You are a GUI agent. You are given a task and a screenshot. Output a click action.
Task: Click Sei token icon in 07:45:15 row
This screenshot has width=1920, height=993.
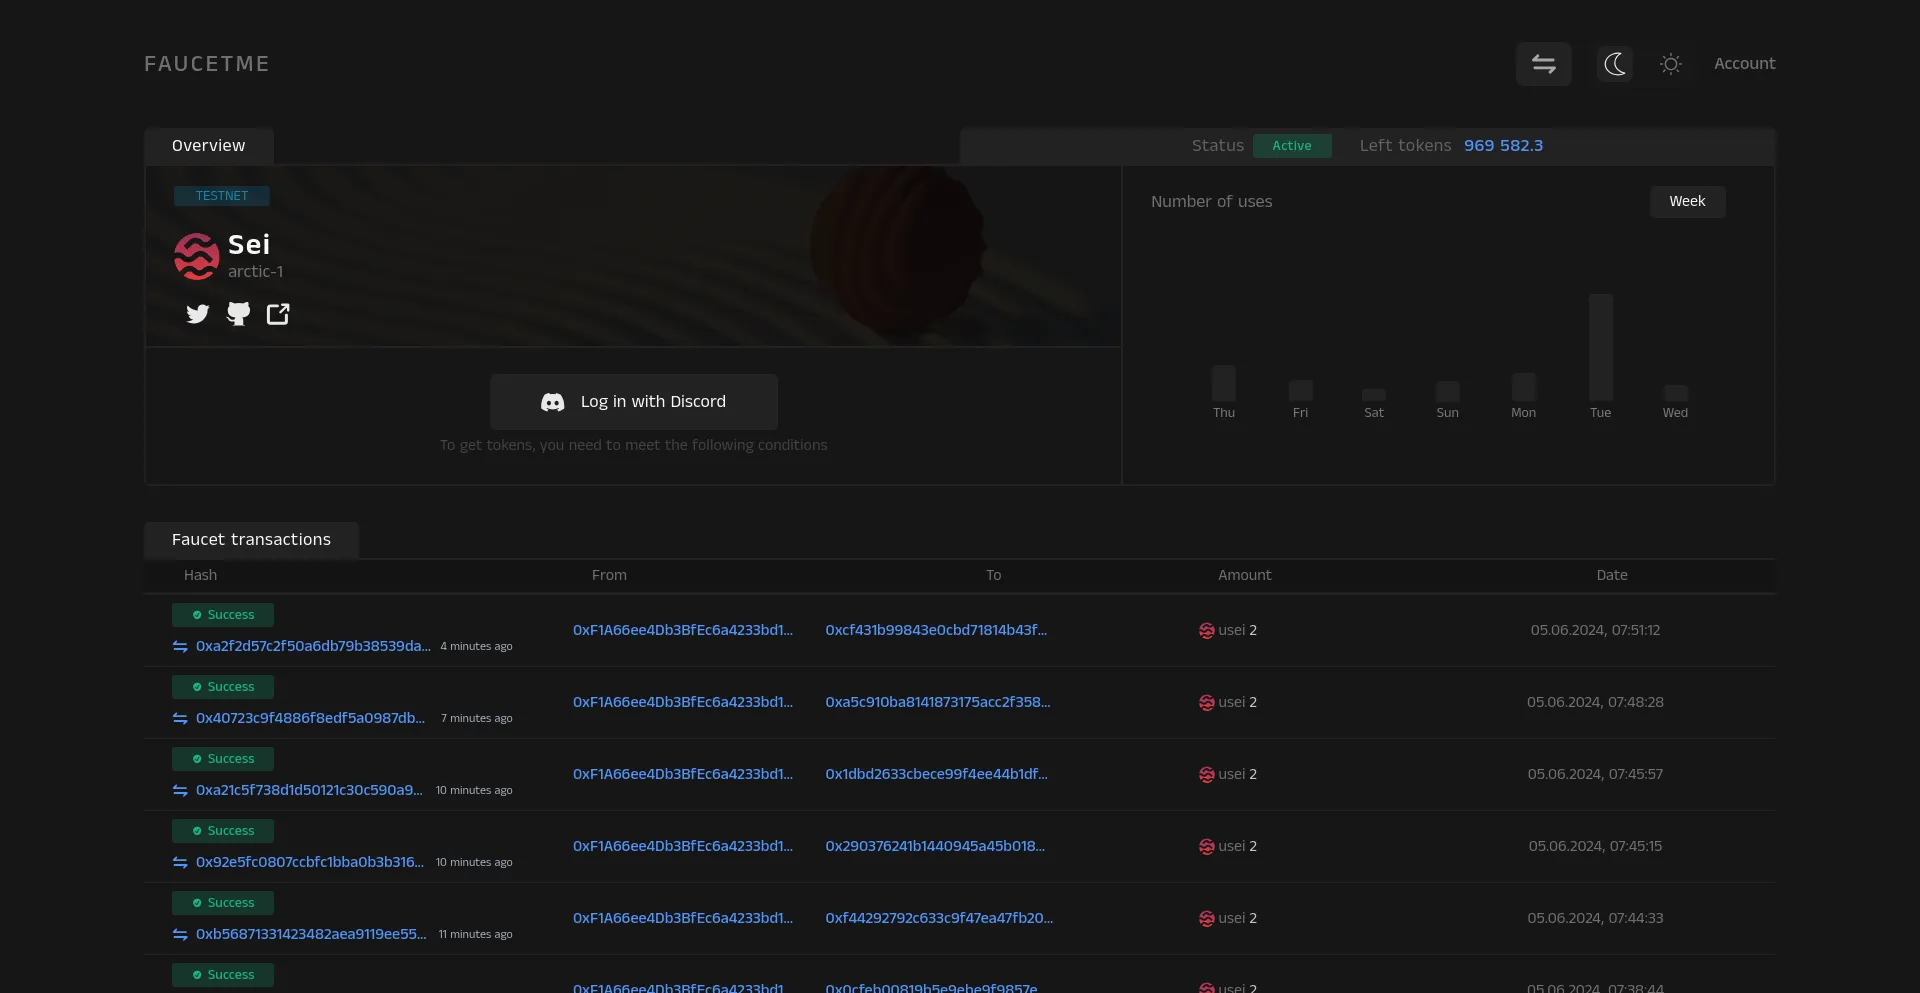[1206, 847]
